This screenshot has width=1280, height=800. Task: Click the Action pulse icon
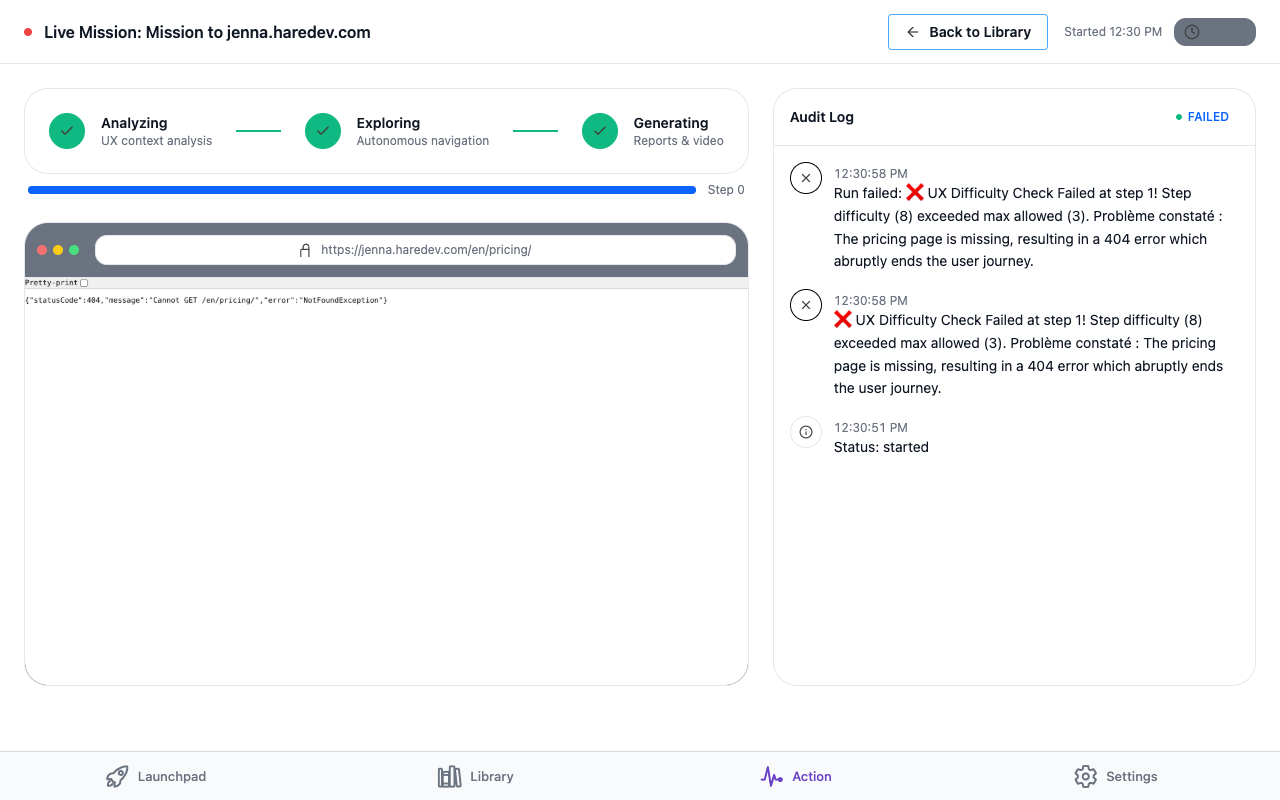(x=771, y=776)
